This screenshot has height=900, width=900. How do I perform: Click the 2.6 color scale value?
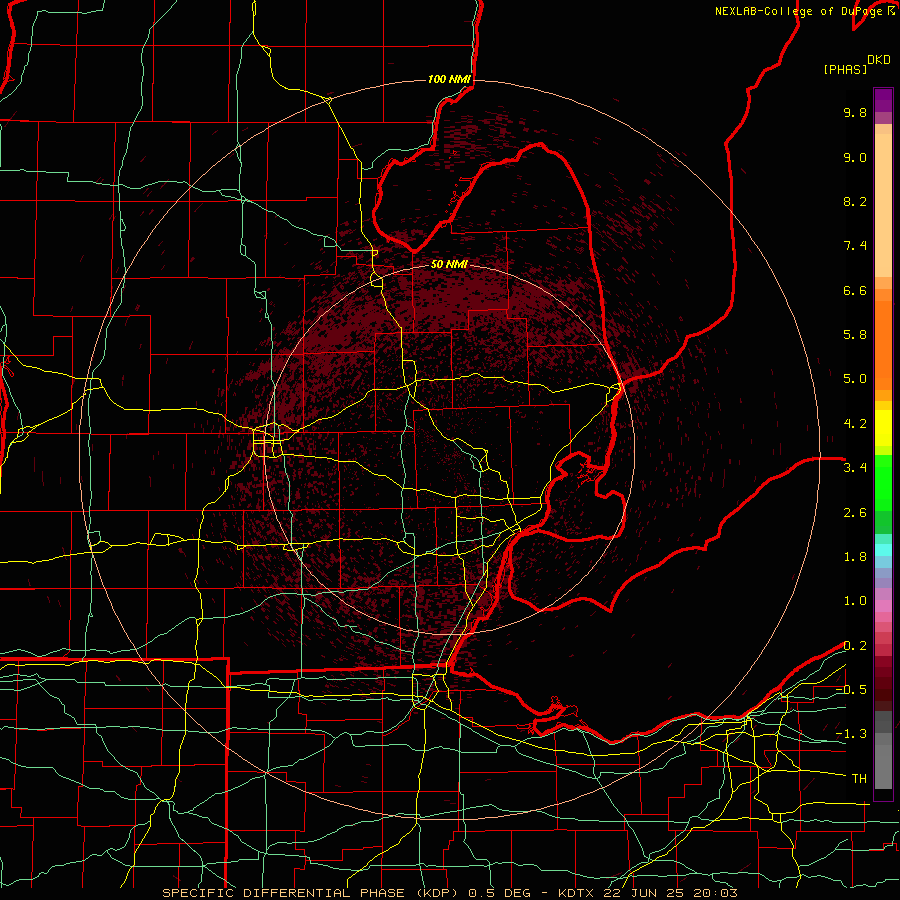(x=855, y=513)
